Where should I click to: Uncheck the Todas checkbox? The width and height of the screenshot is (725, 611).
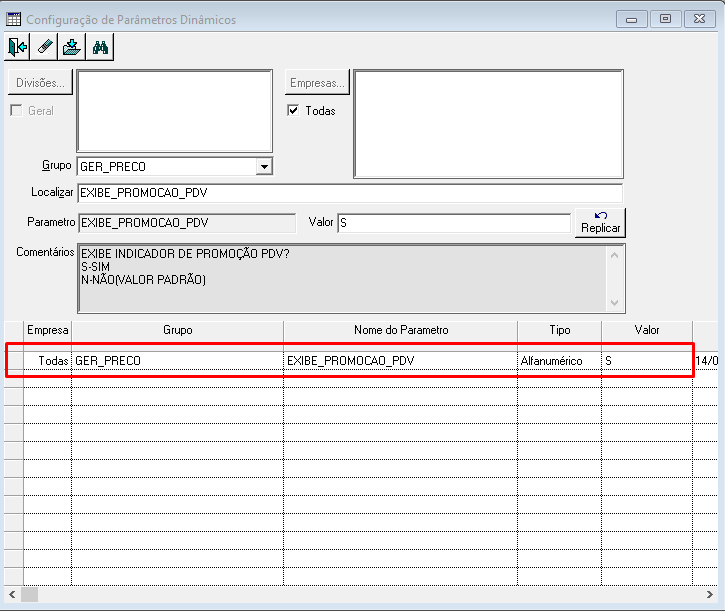[293, 111]
